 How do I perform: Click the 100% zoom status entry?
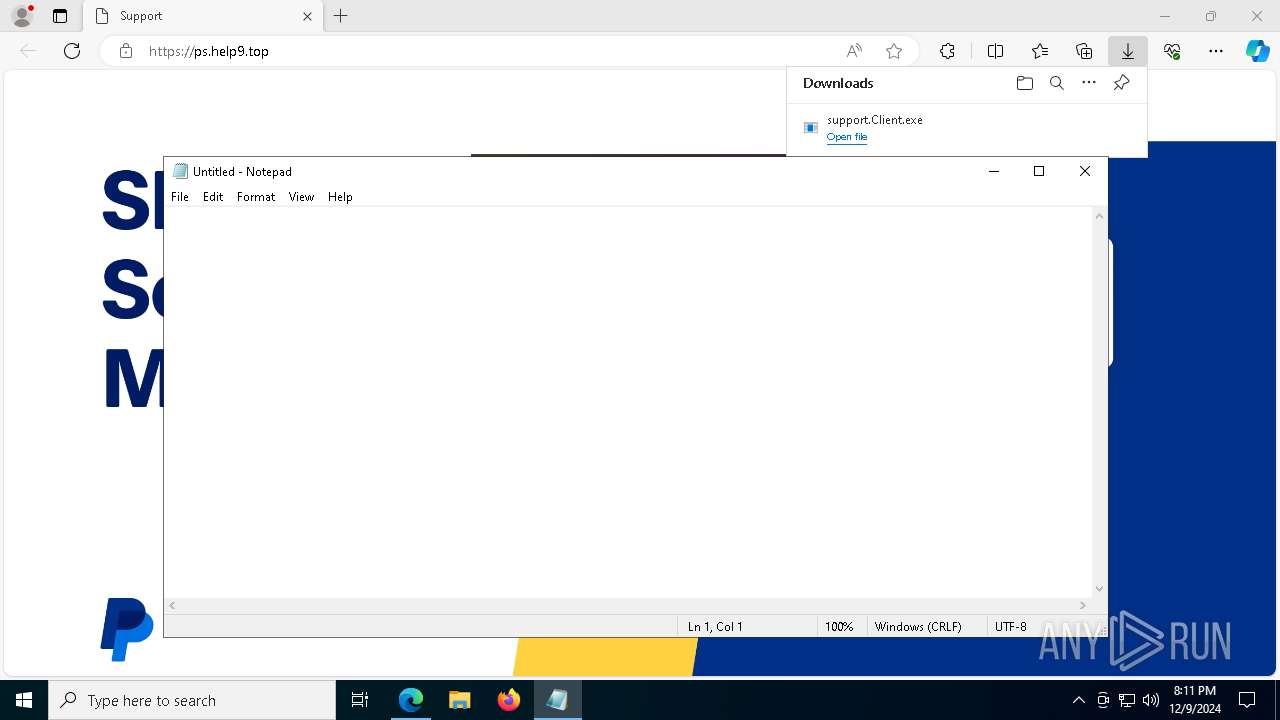[x=839, y=627]
